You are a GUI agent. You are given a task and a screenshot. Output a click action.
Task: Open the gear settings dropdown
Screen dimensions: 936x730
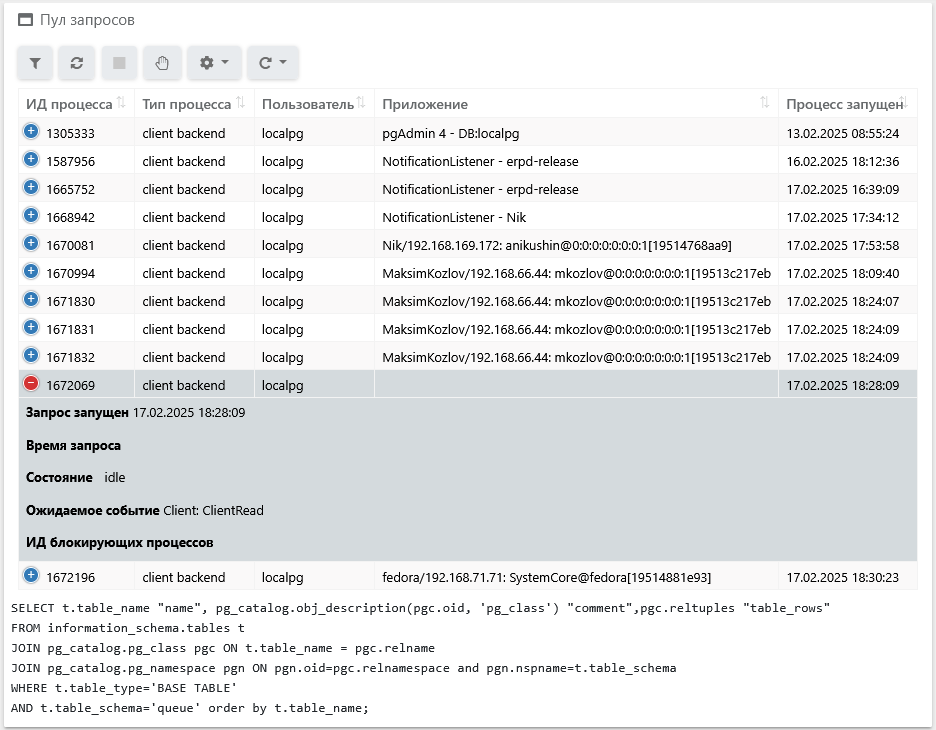tap(213, 63)
